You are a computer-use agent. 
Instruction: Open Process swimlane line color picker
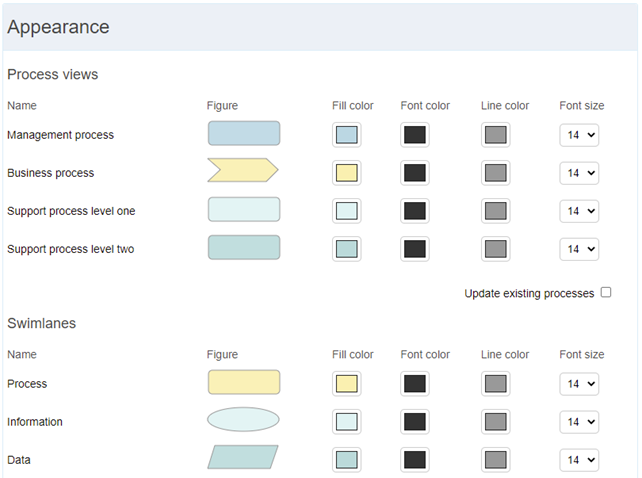[x=496, y=384]
